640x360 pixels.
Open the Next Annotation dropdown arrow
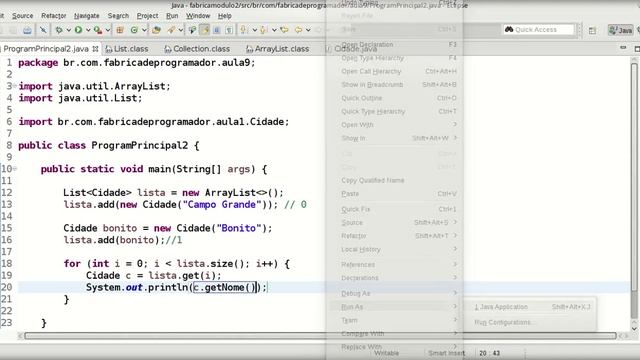pyautogui.click(x=254, y=30)
